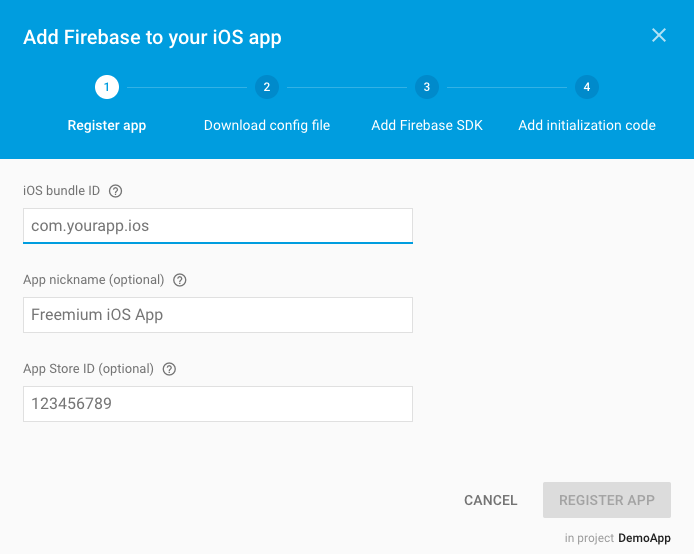Click the iOS bundle ID label text
Image resolution: width=694 pixels, height=554 pixels.
point(61,190)
